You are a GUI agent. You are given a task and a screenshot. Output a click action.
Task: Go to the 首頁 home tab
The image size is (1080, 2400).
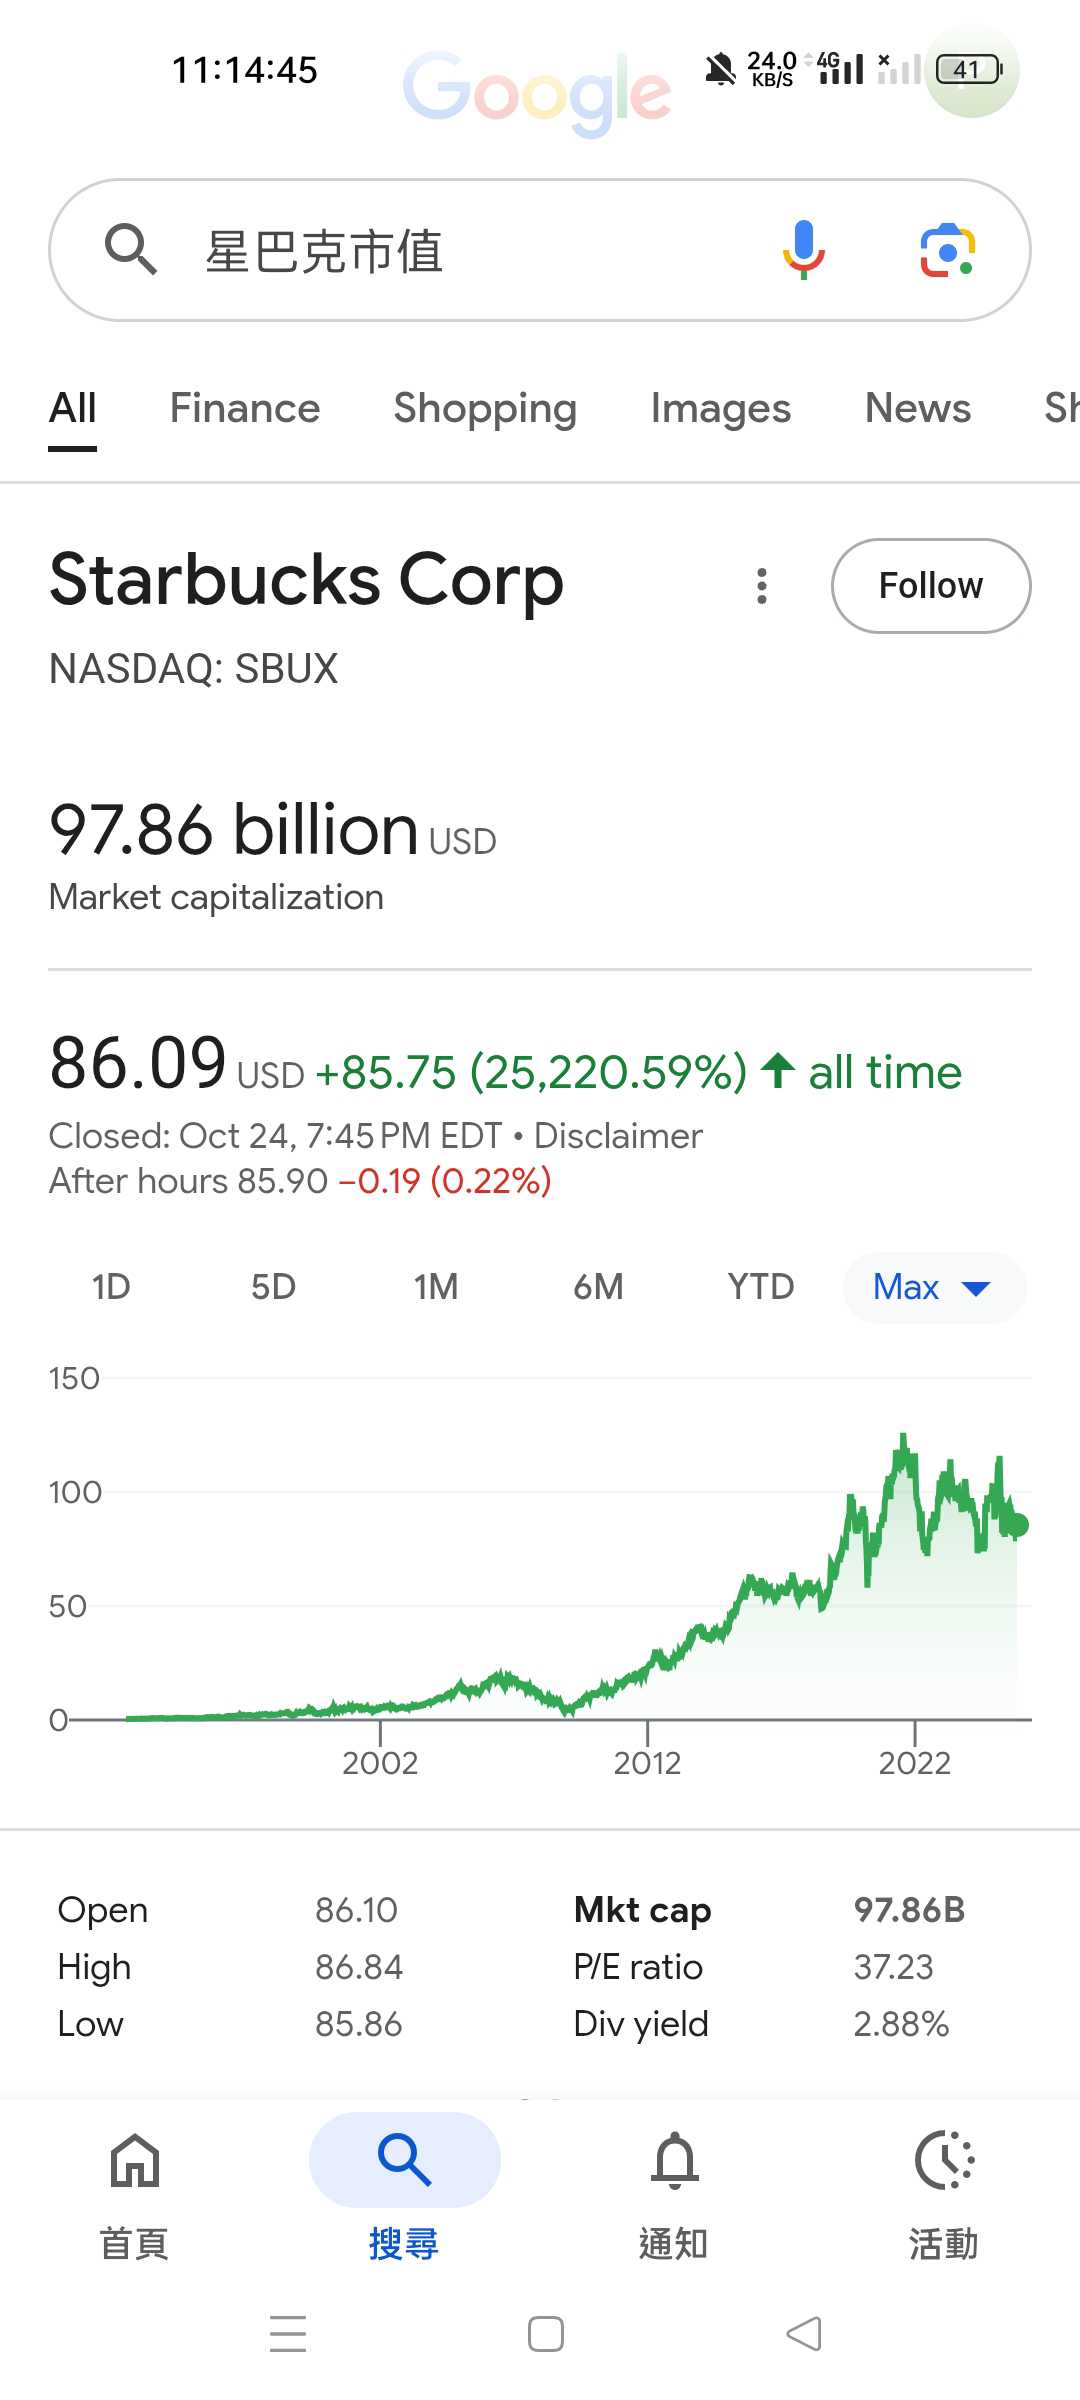tap(135, 2188)
